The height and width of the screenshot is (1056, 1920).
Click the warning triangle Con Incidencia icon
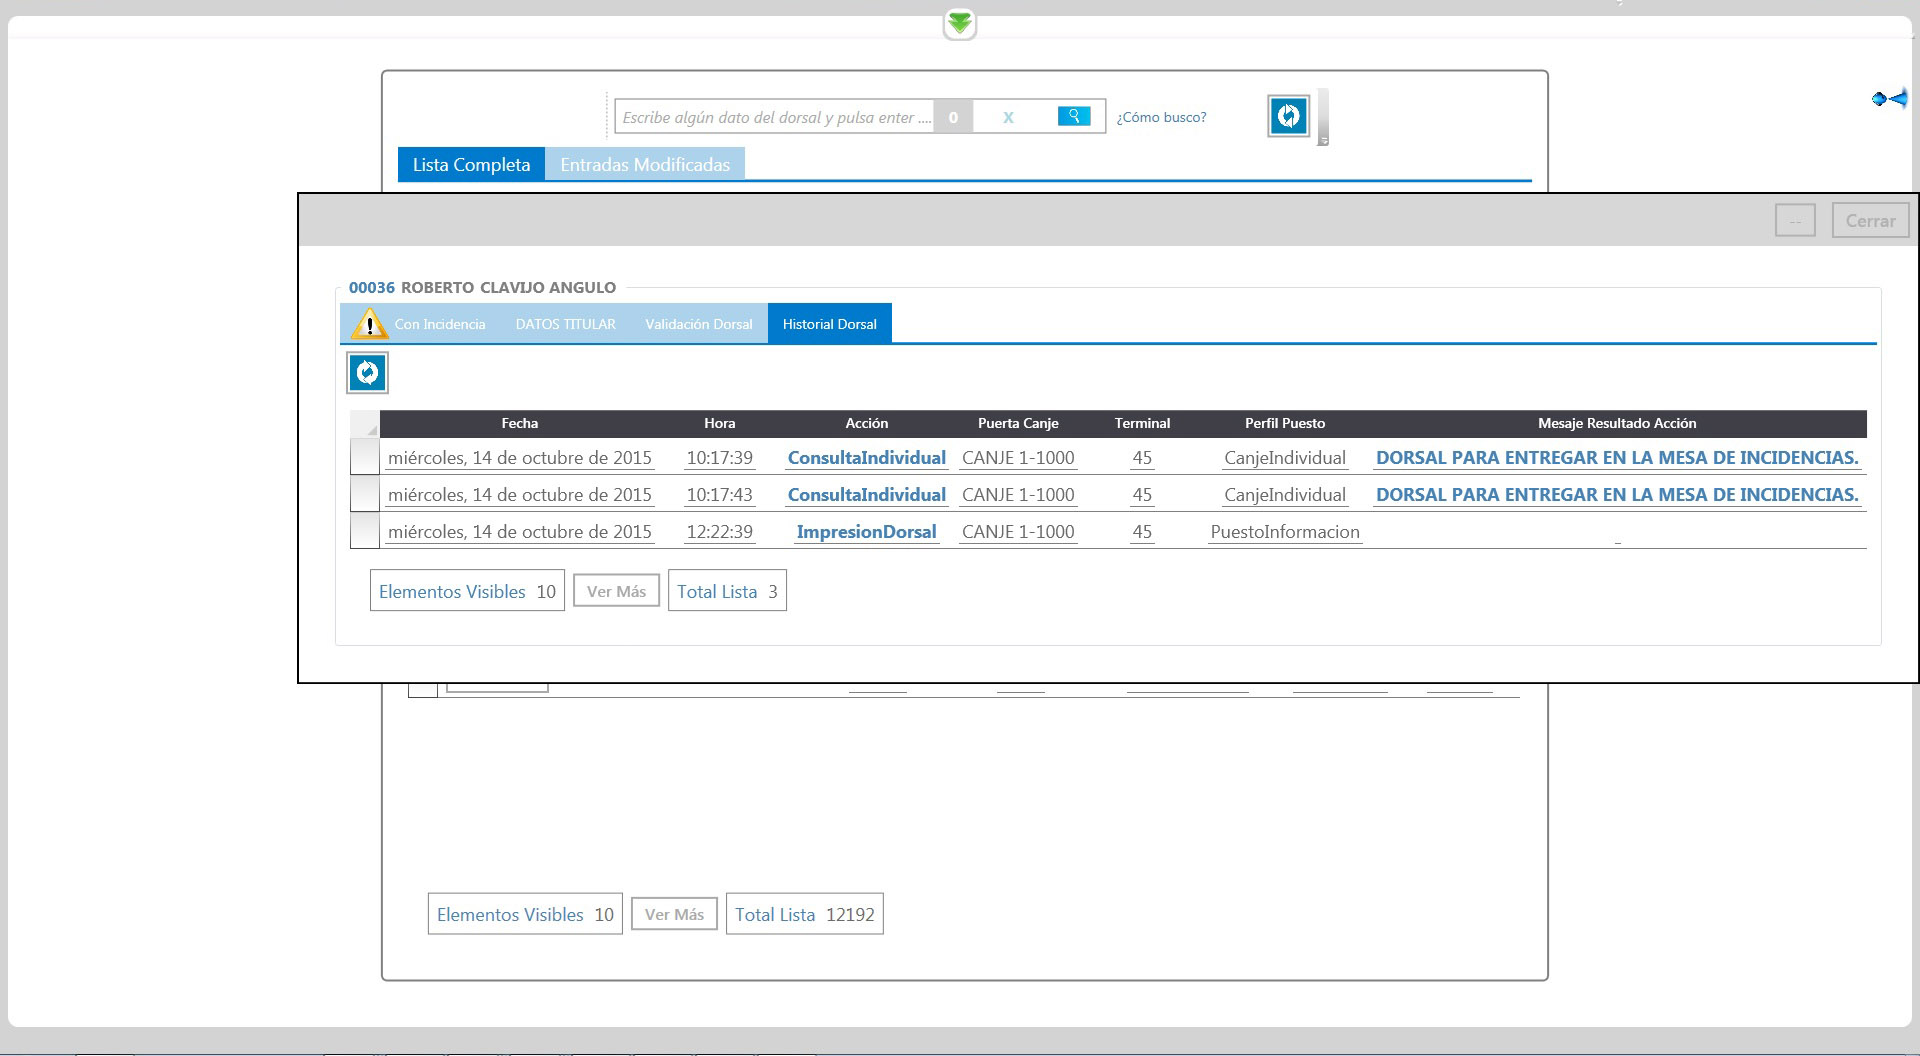click(x=370, y=324)
